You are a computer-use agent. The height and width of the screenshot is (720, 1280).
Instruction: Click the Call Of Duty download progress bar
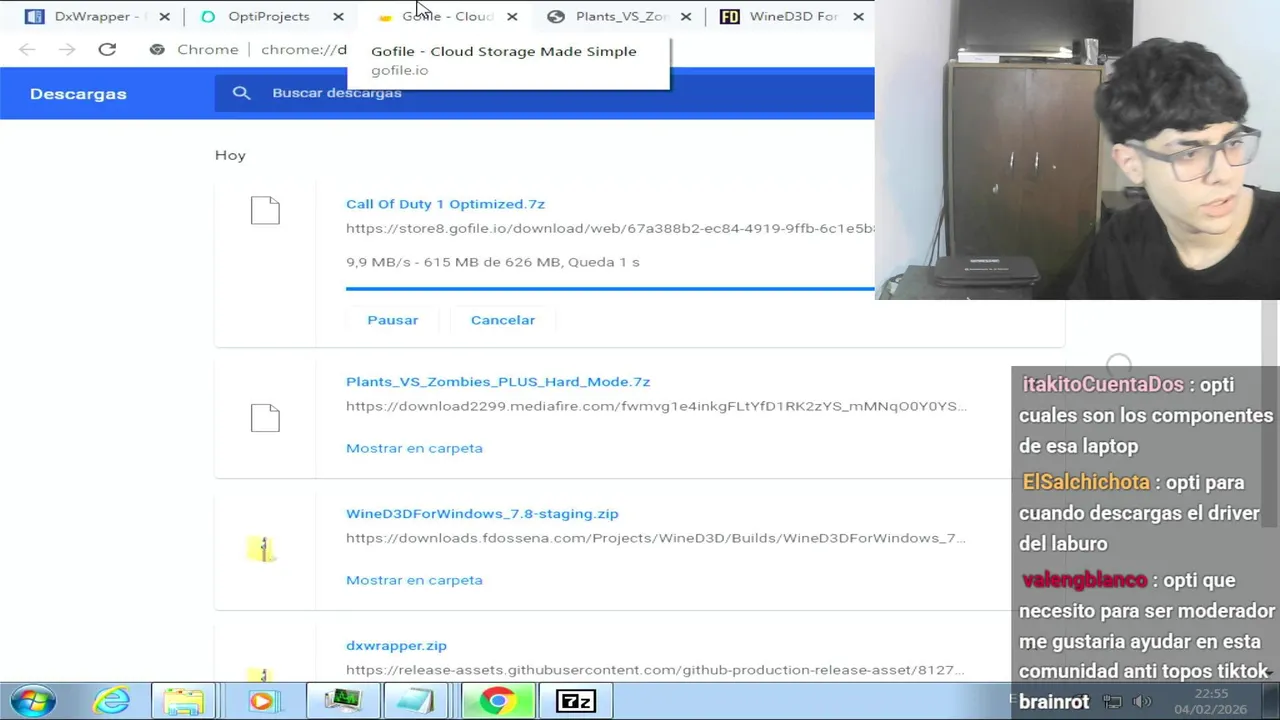610,289
